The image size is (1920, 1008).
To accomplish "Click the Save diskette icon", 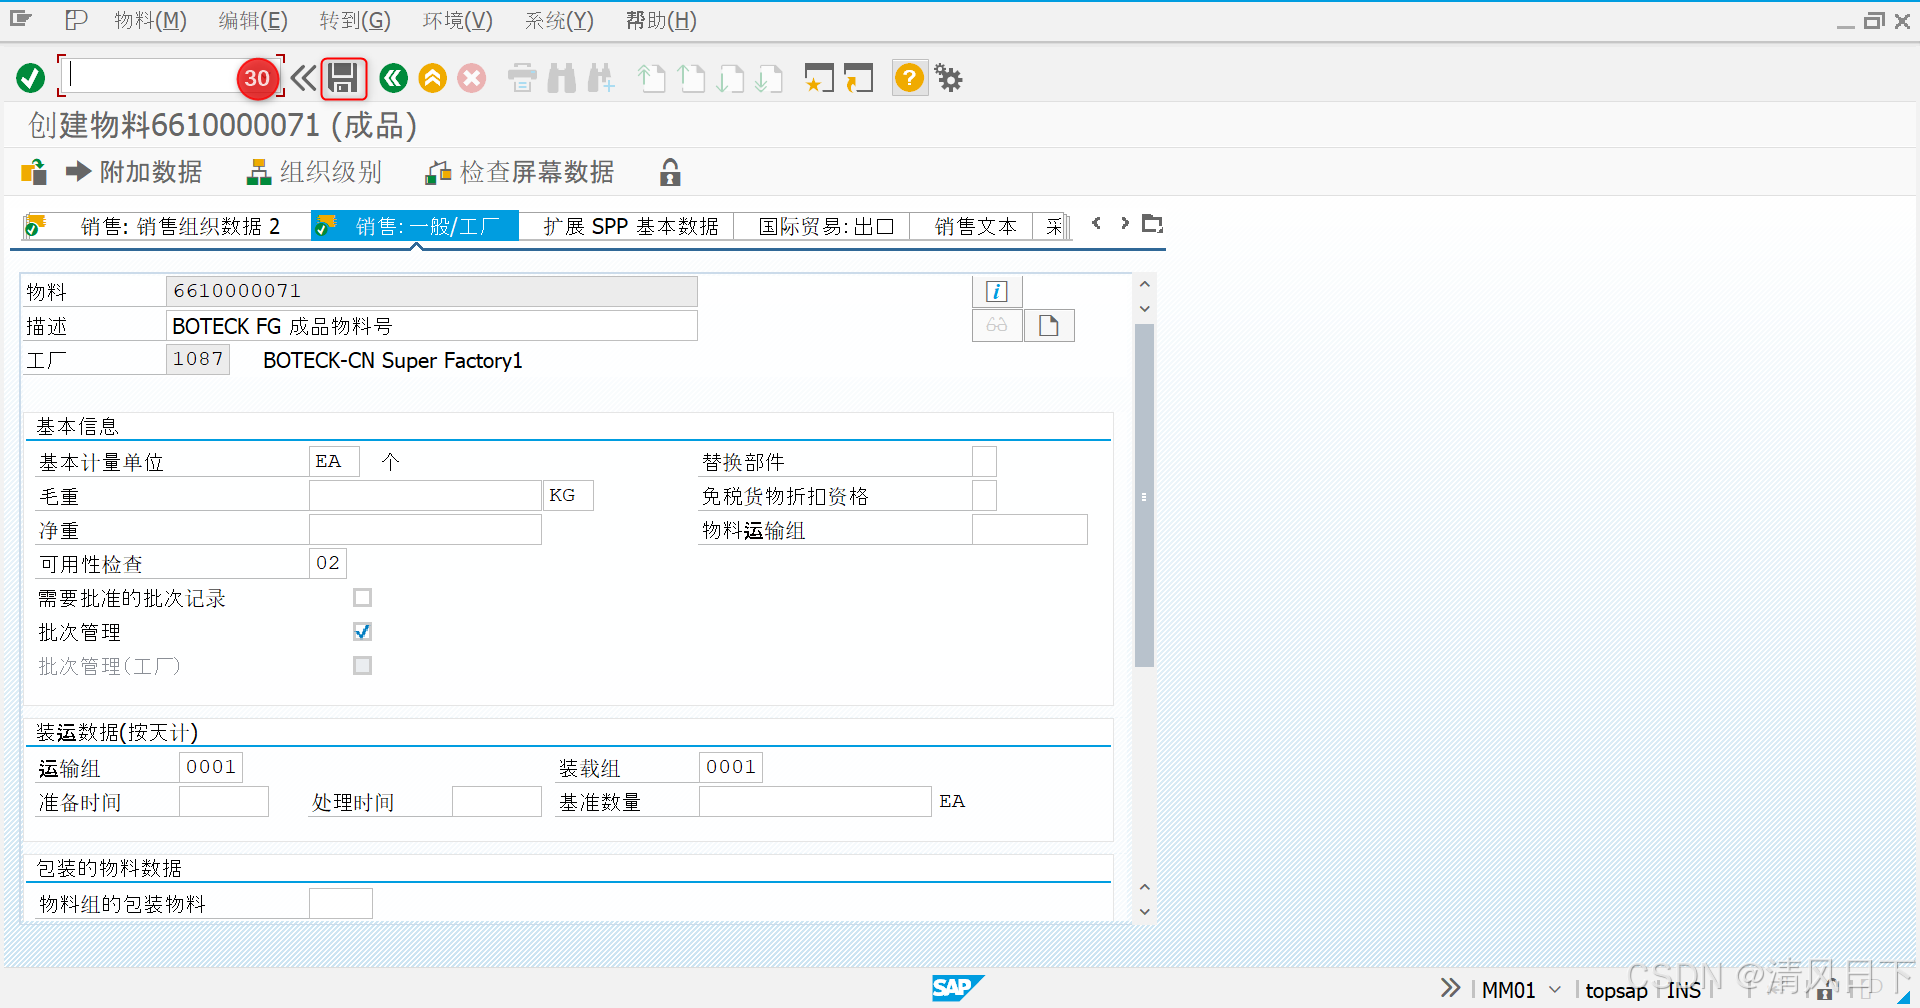I will click(x=343, y=78).
